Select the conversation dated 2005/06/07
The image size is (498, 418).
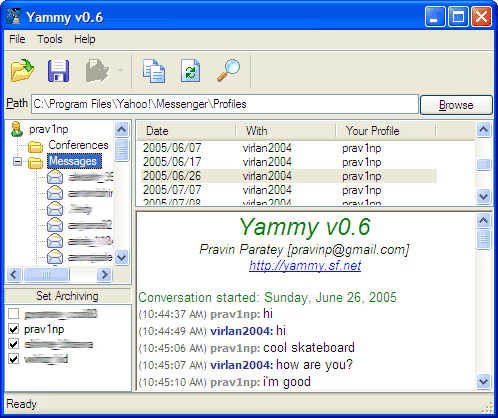289,148
